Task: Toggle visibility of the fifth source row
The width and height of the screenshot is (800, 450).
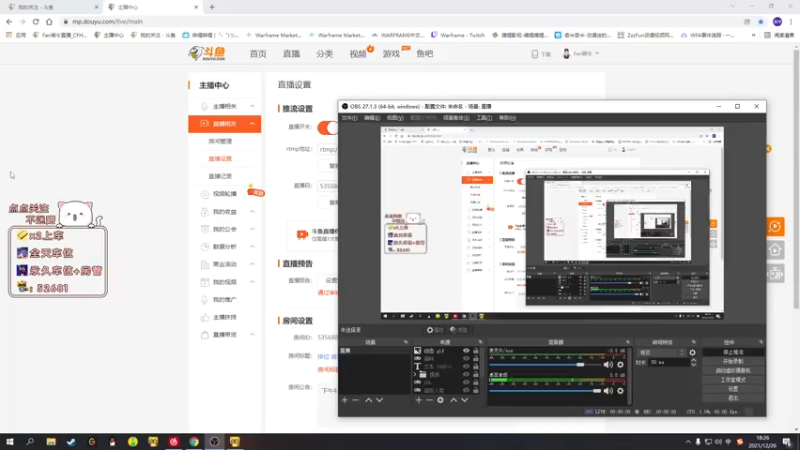Action: [x=466, y=382]
